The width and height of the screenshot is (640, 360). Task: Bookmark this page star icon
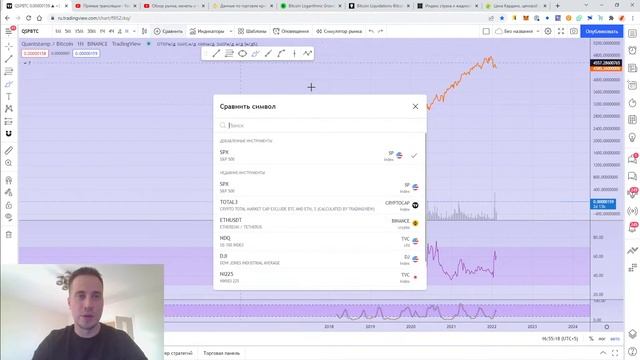pyautogui.click(x=502, y=18)
